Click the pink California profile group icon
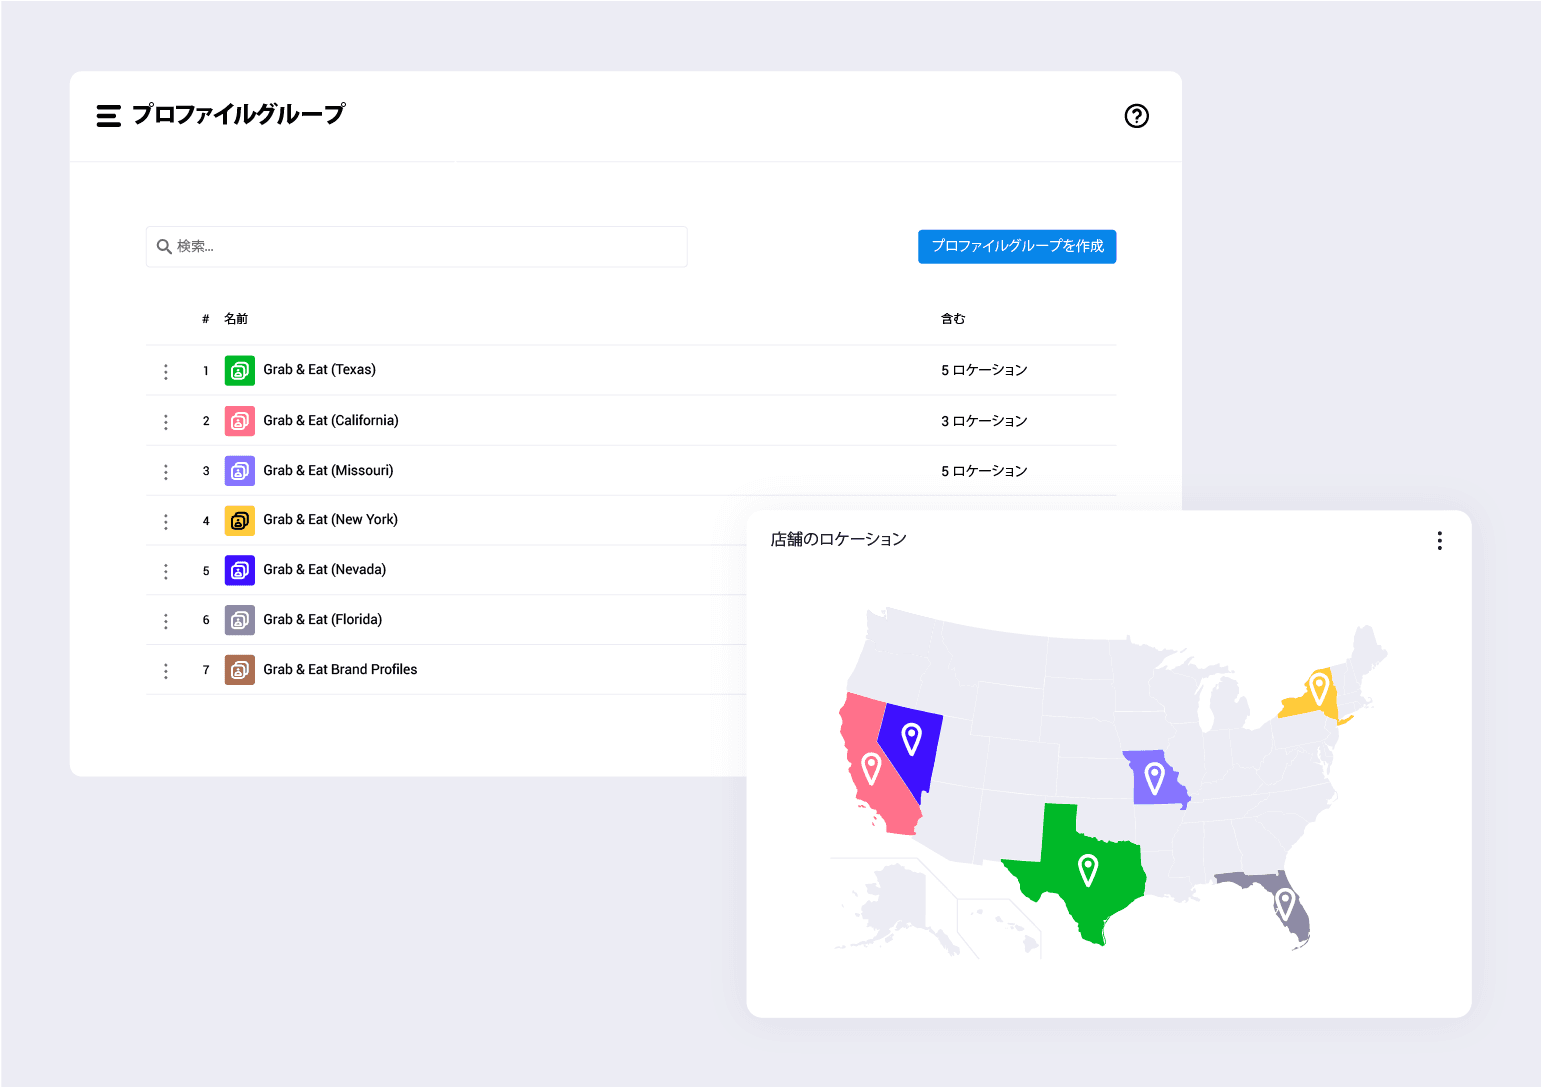 (x=239, y=421)
